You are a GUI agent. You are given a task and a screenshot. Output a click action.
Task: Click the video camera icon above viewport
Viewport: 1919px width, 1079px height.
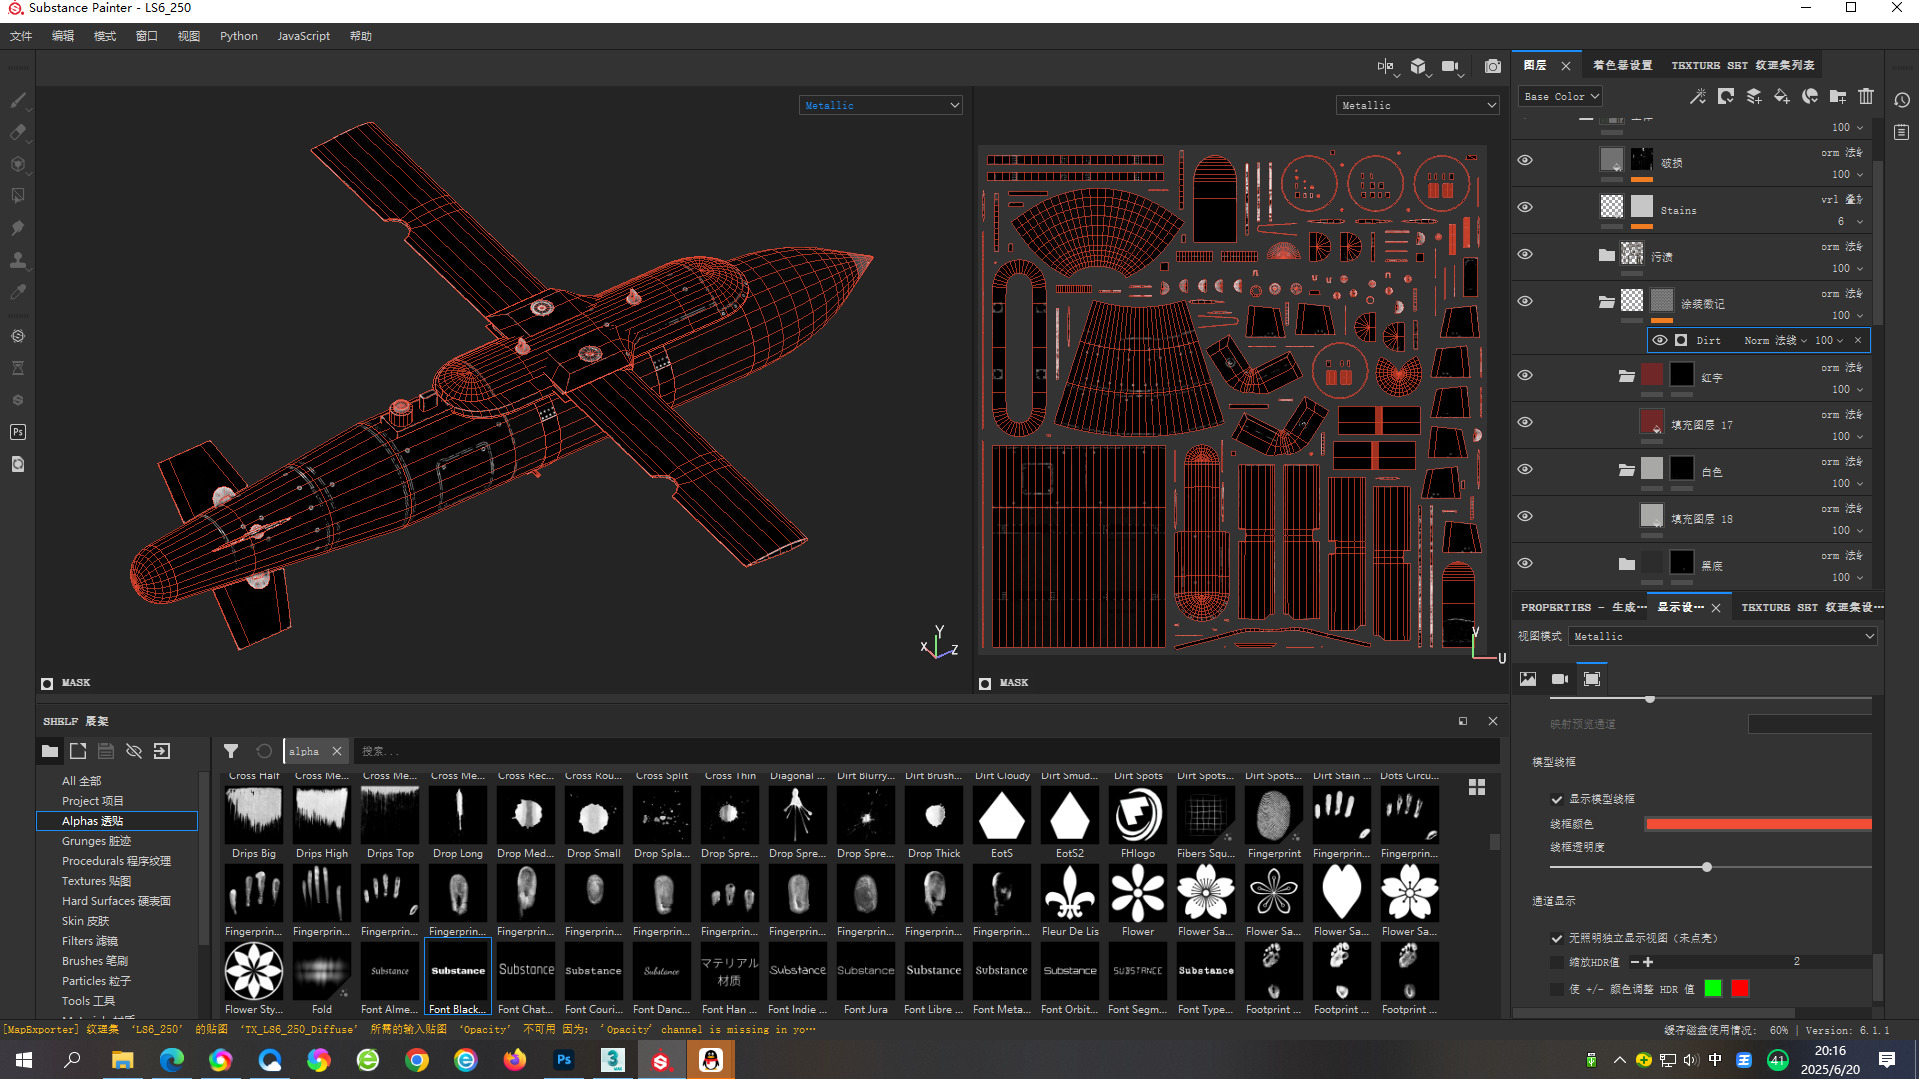click(x=1450, y=67)
